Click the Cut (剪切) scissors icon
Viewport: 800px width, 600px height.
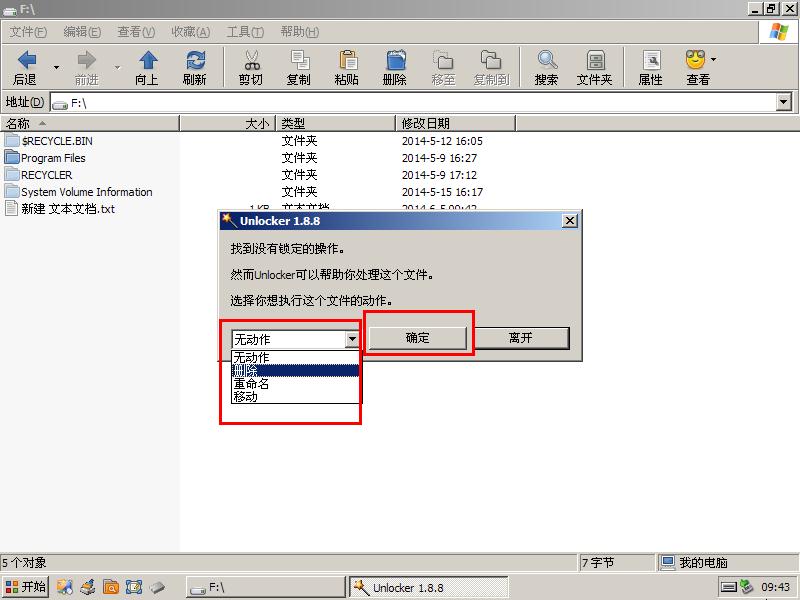pos(252,60)
